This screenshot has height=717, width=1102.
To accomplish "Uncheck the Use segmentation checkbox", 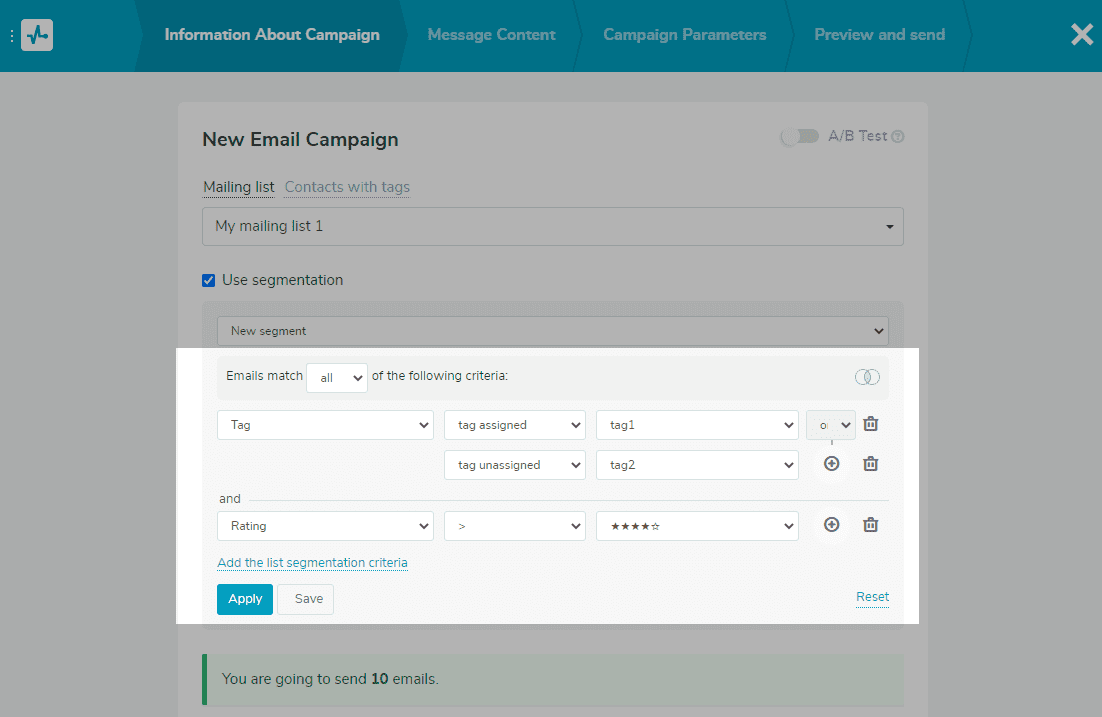I will (209, 280).
